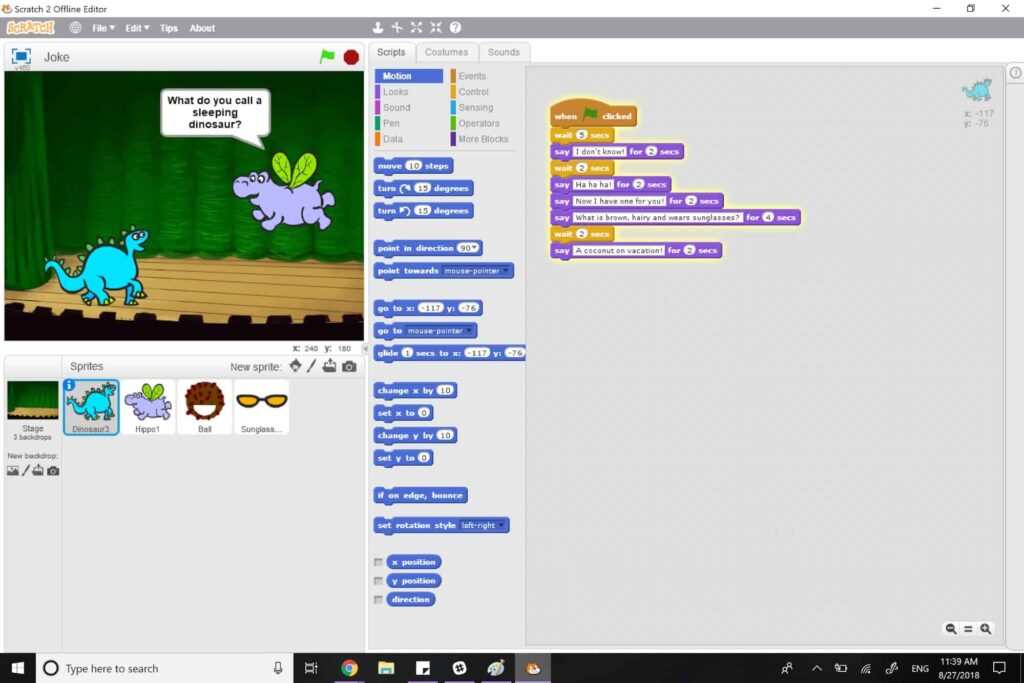Create new sprite from camera

pyautogui.click(x=349, y=366)
